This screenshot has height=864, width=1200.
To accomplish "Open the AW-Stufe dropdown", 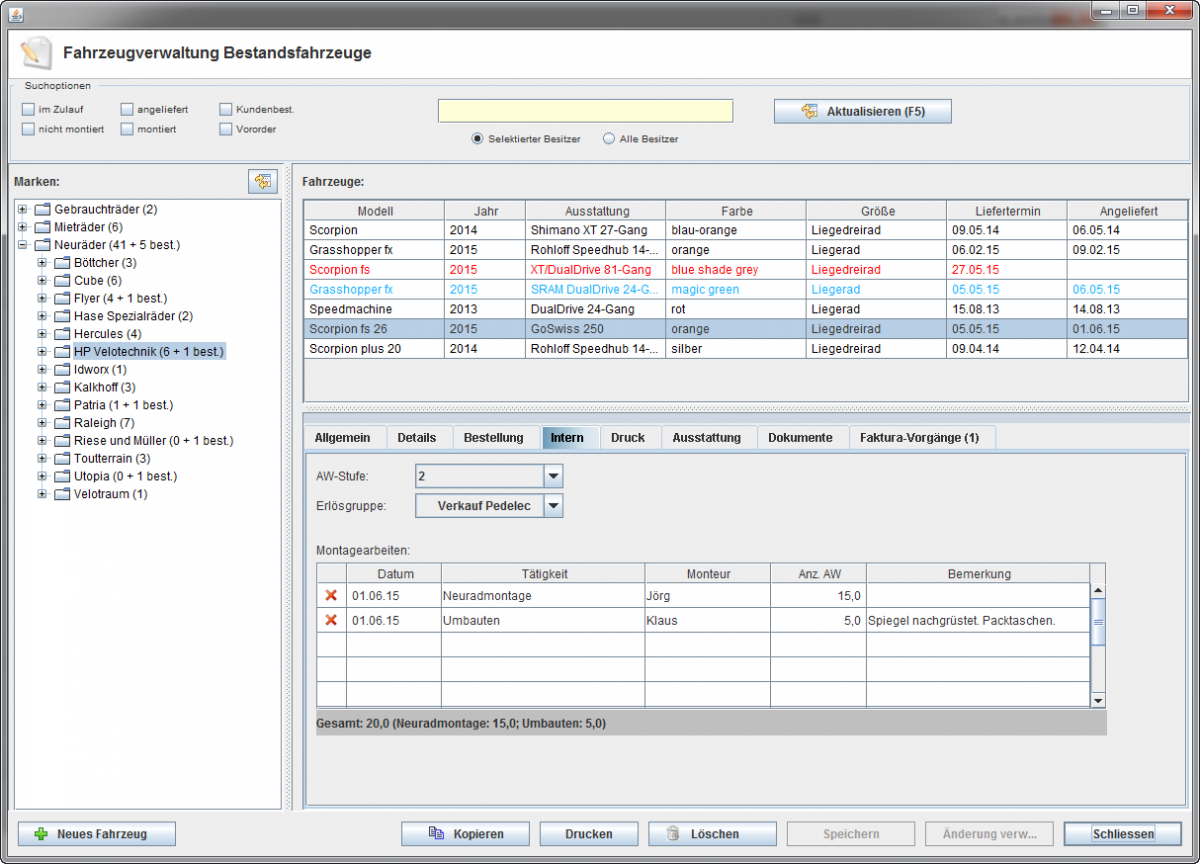I will click(553, 476).
